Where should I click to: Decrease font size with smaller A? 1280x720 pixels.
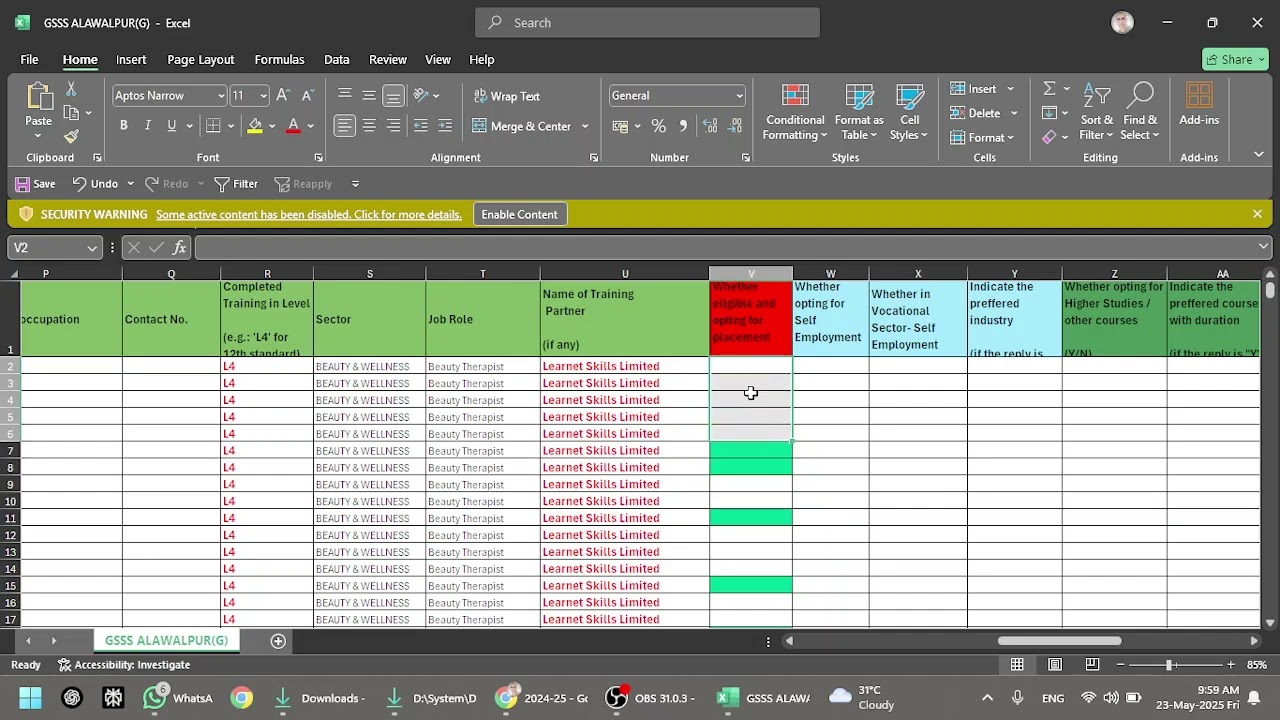pos(307,95)
